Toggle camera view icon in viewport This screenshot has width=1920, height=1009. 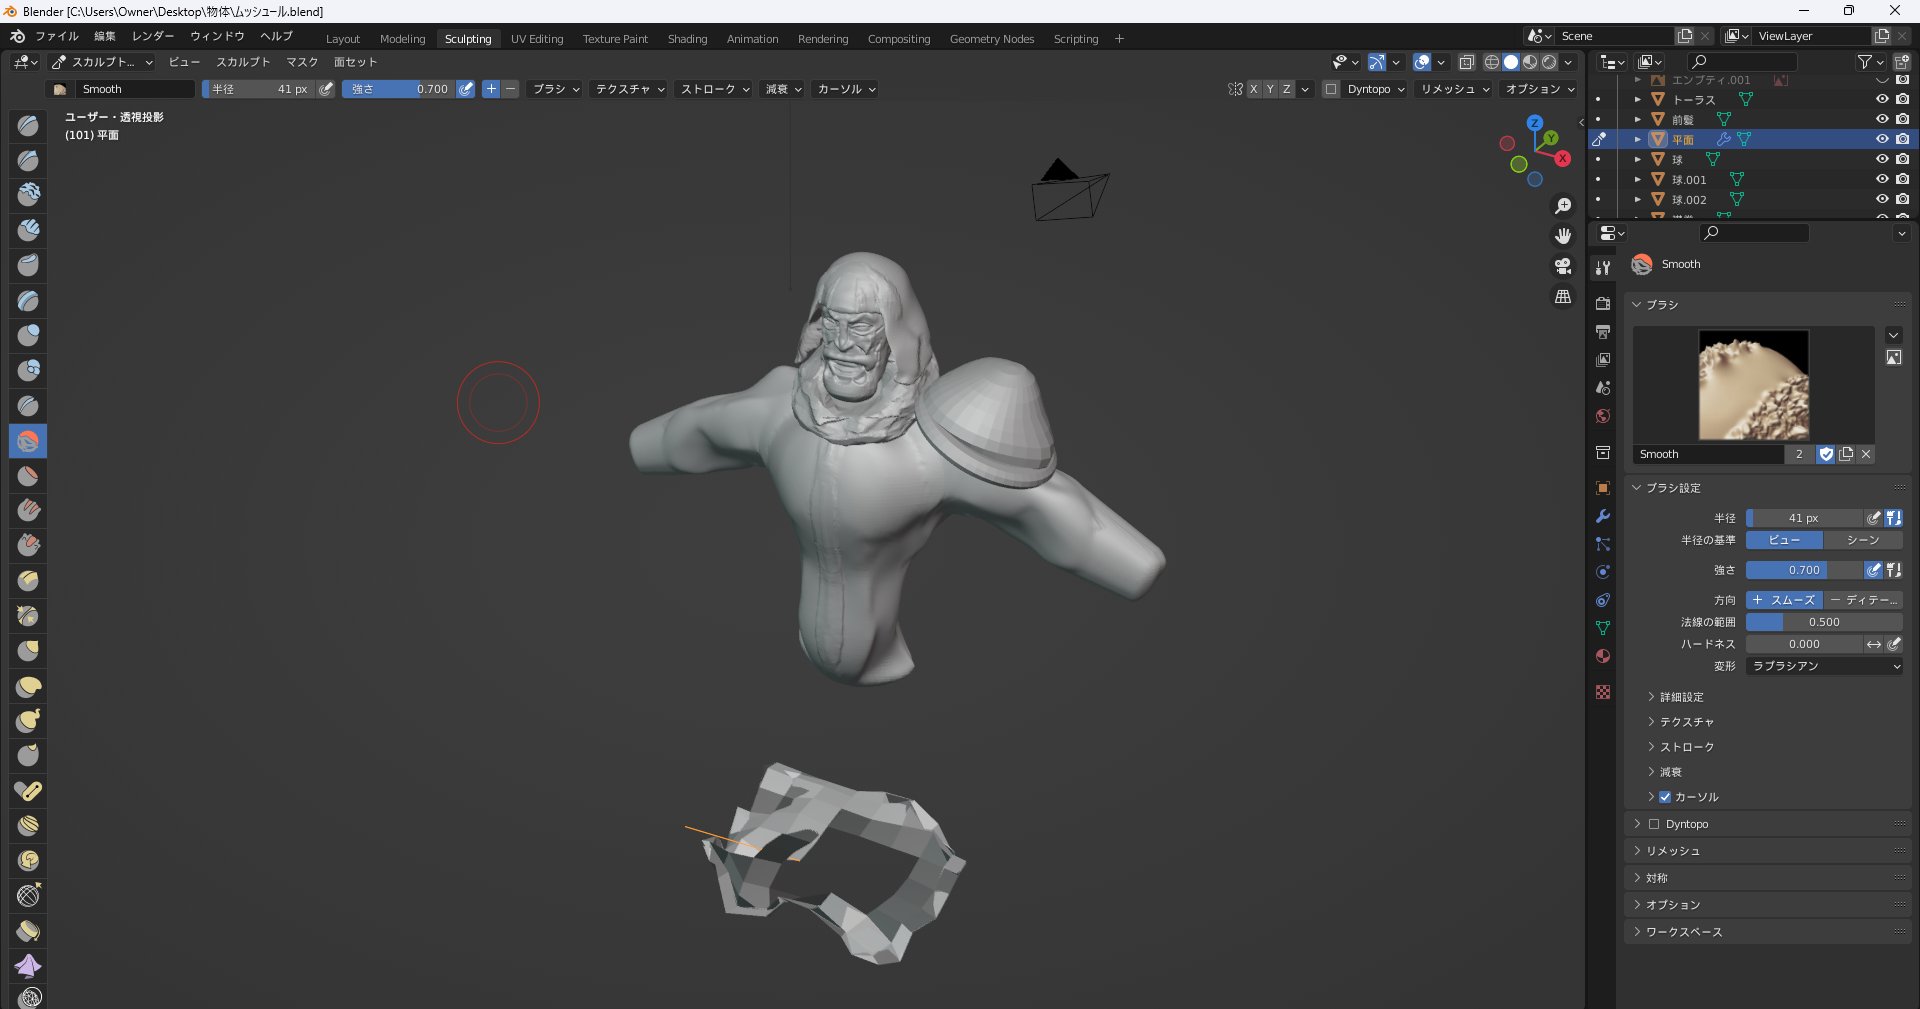coord(1563,266)
